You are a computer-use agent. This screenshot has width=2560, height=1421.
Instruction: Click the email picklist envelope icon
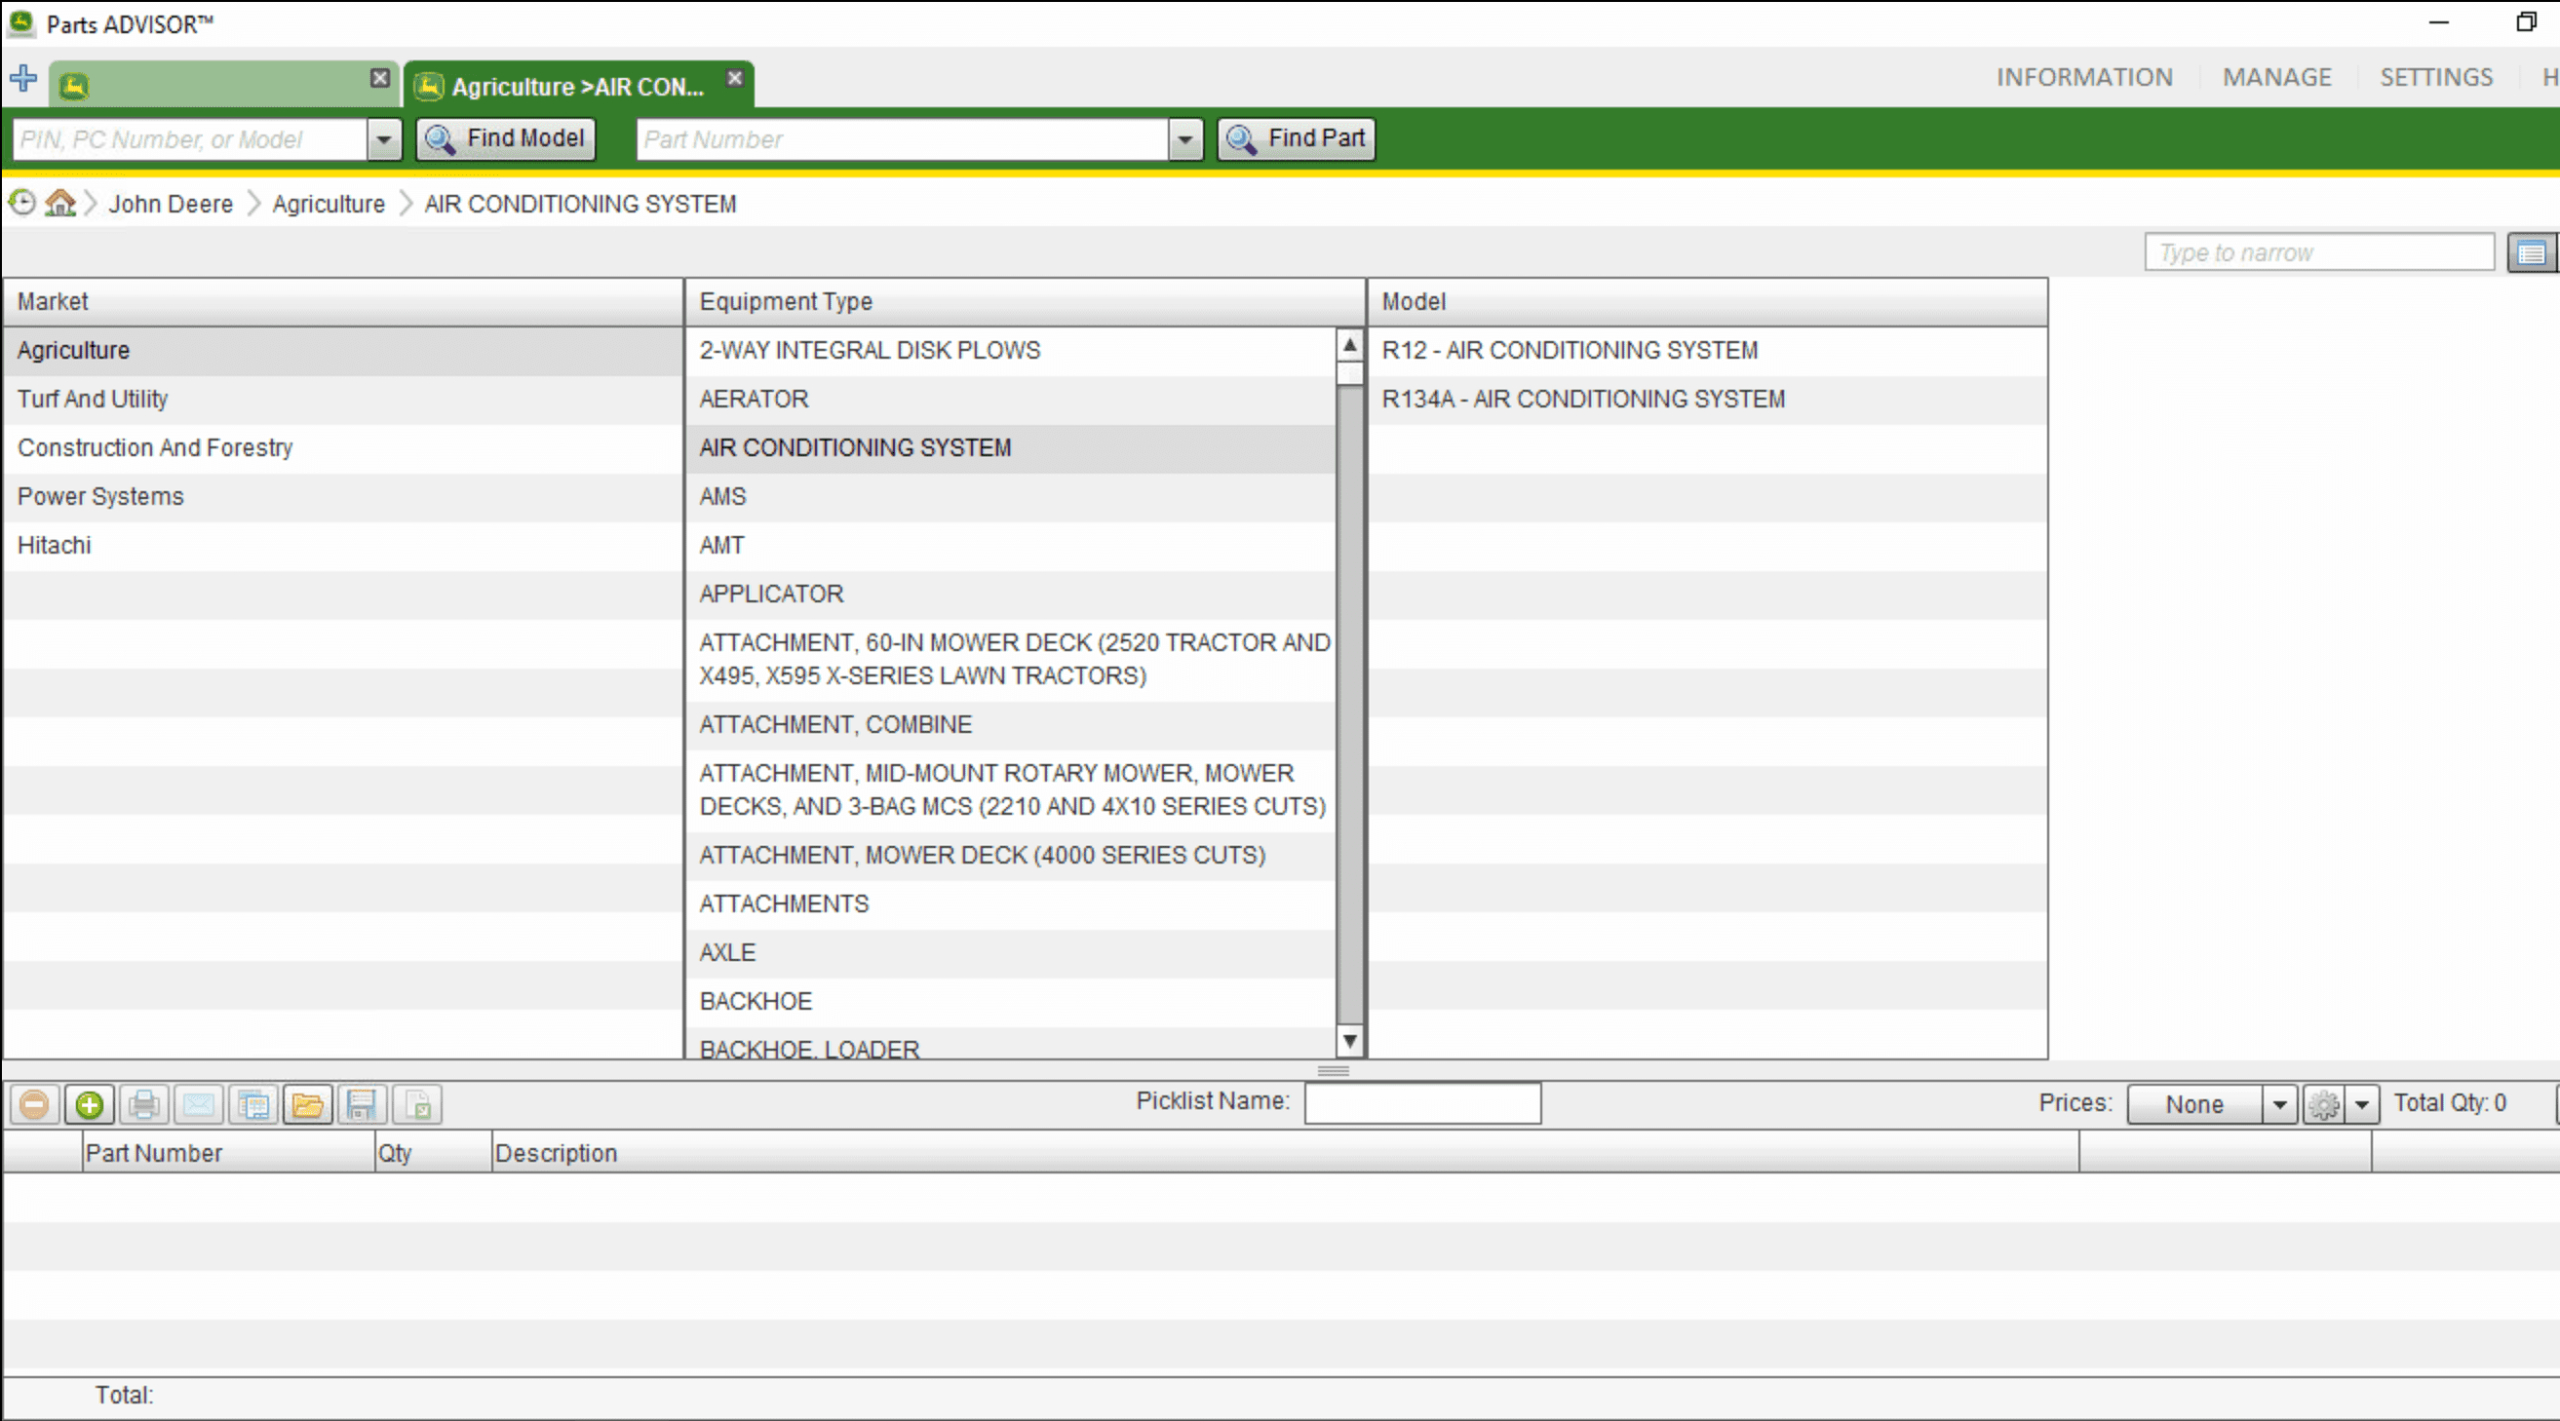point(199,1105)
